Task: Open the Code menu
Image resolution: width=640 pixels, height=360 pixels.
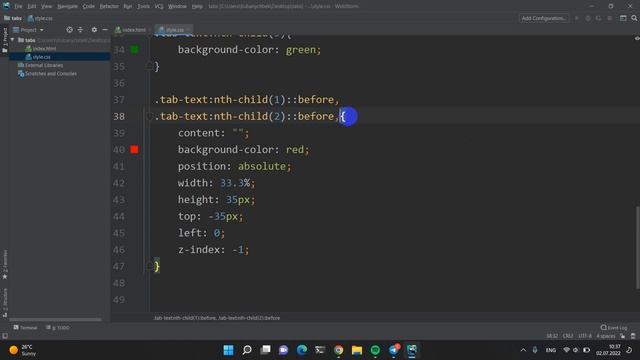Action: pos(89,7)
